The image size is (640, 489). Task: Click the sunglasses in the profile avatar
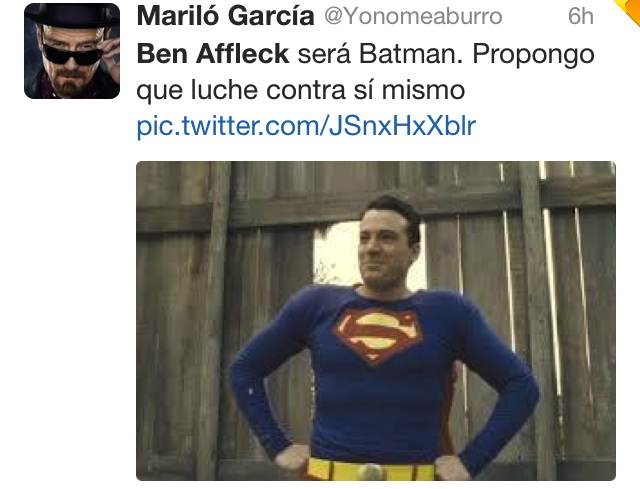72,54
